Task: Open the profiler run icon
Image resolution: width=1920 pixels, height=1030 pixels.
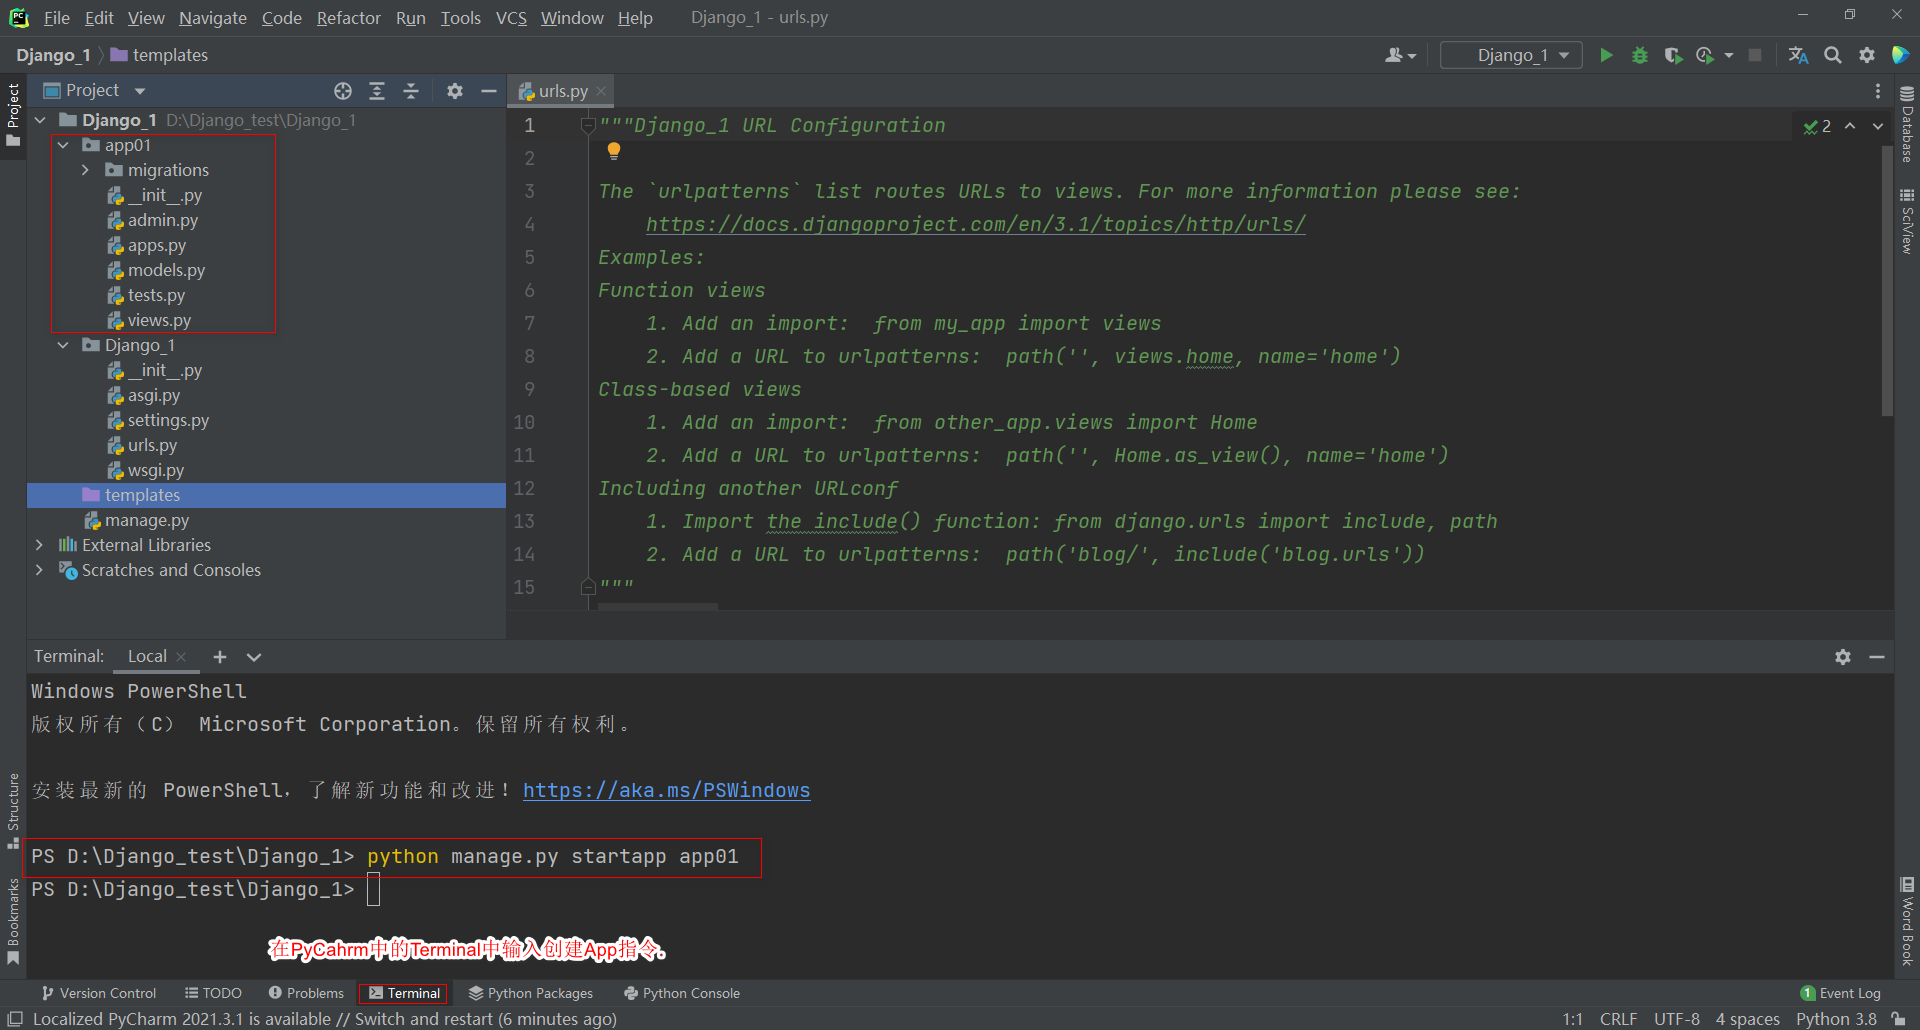Action: pyautogui.click(x=1706, y=55)
